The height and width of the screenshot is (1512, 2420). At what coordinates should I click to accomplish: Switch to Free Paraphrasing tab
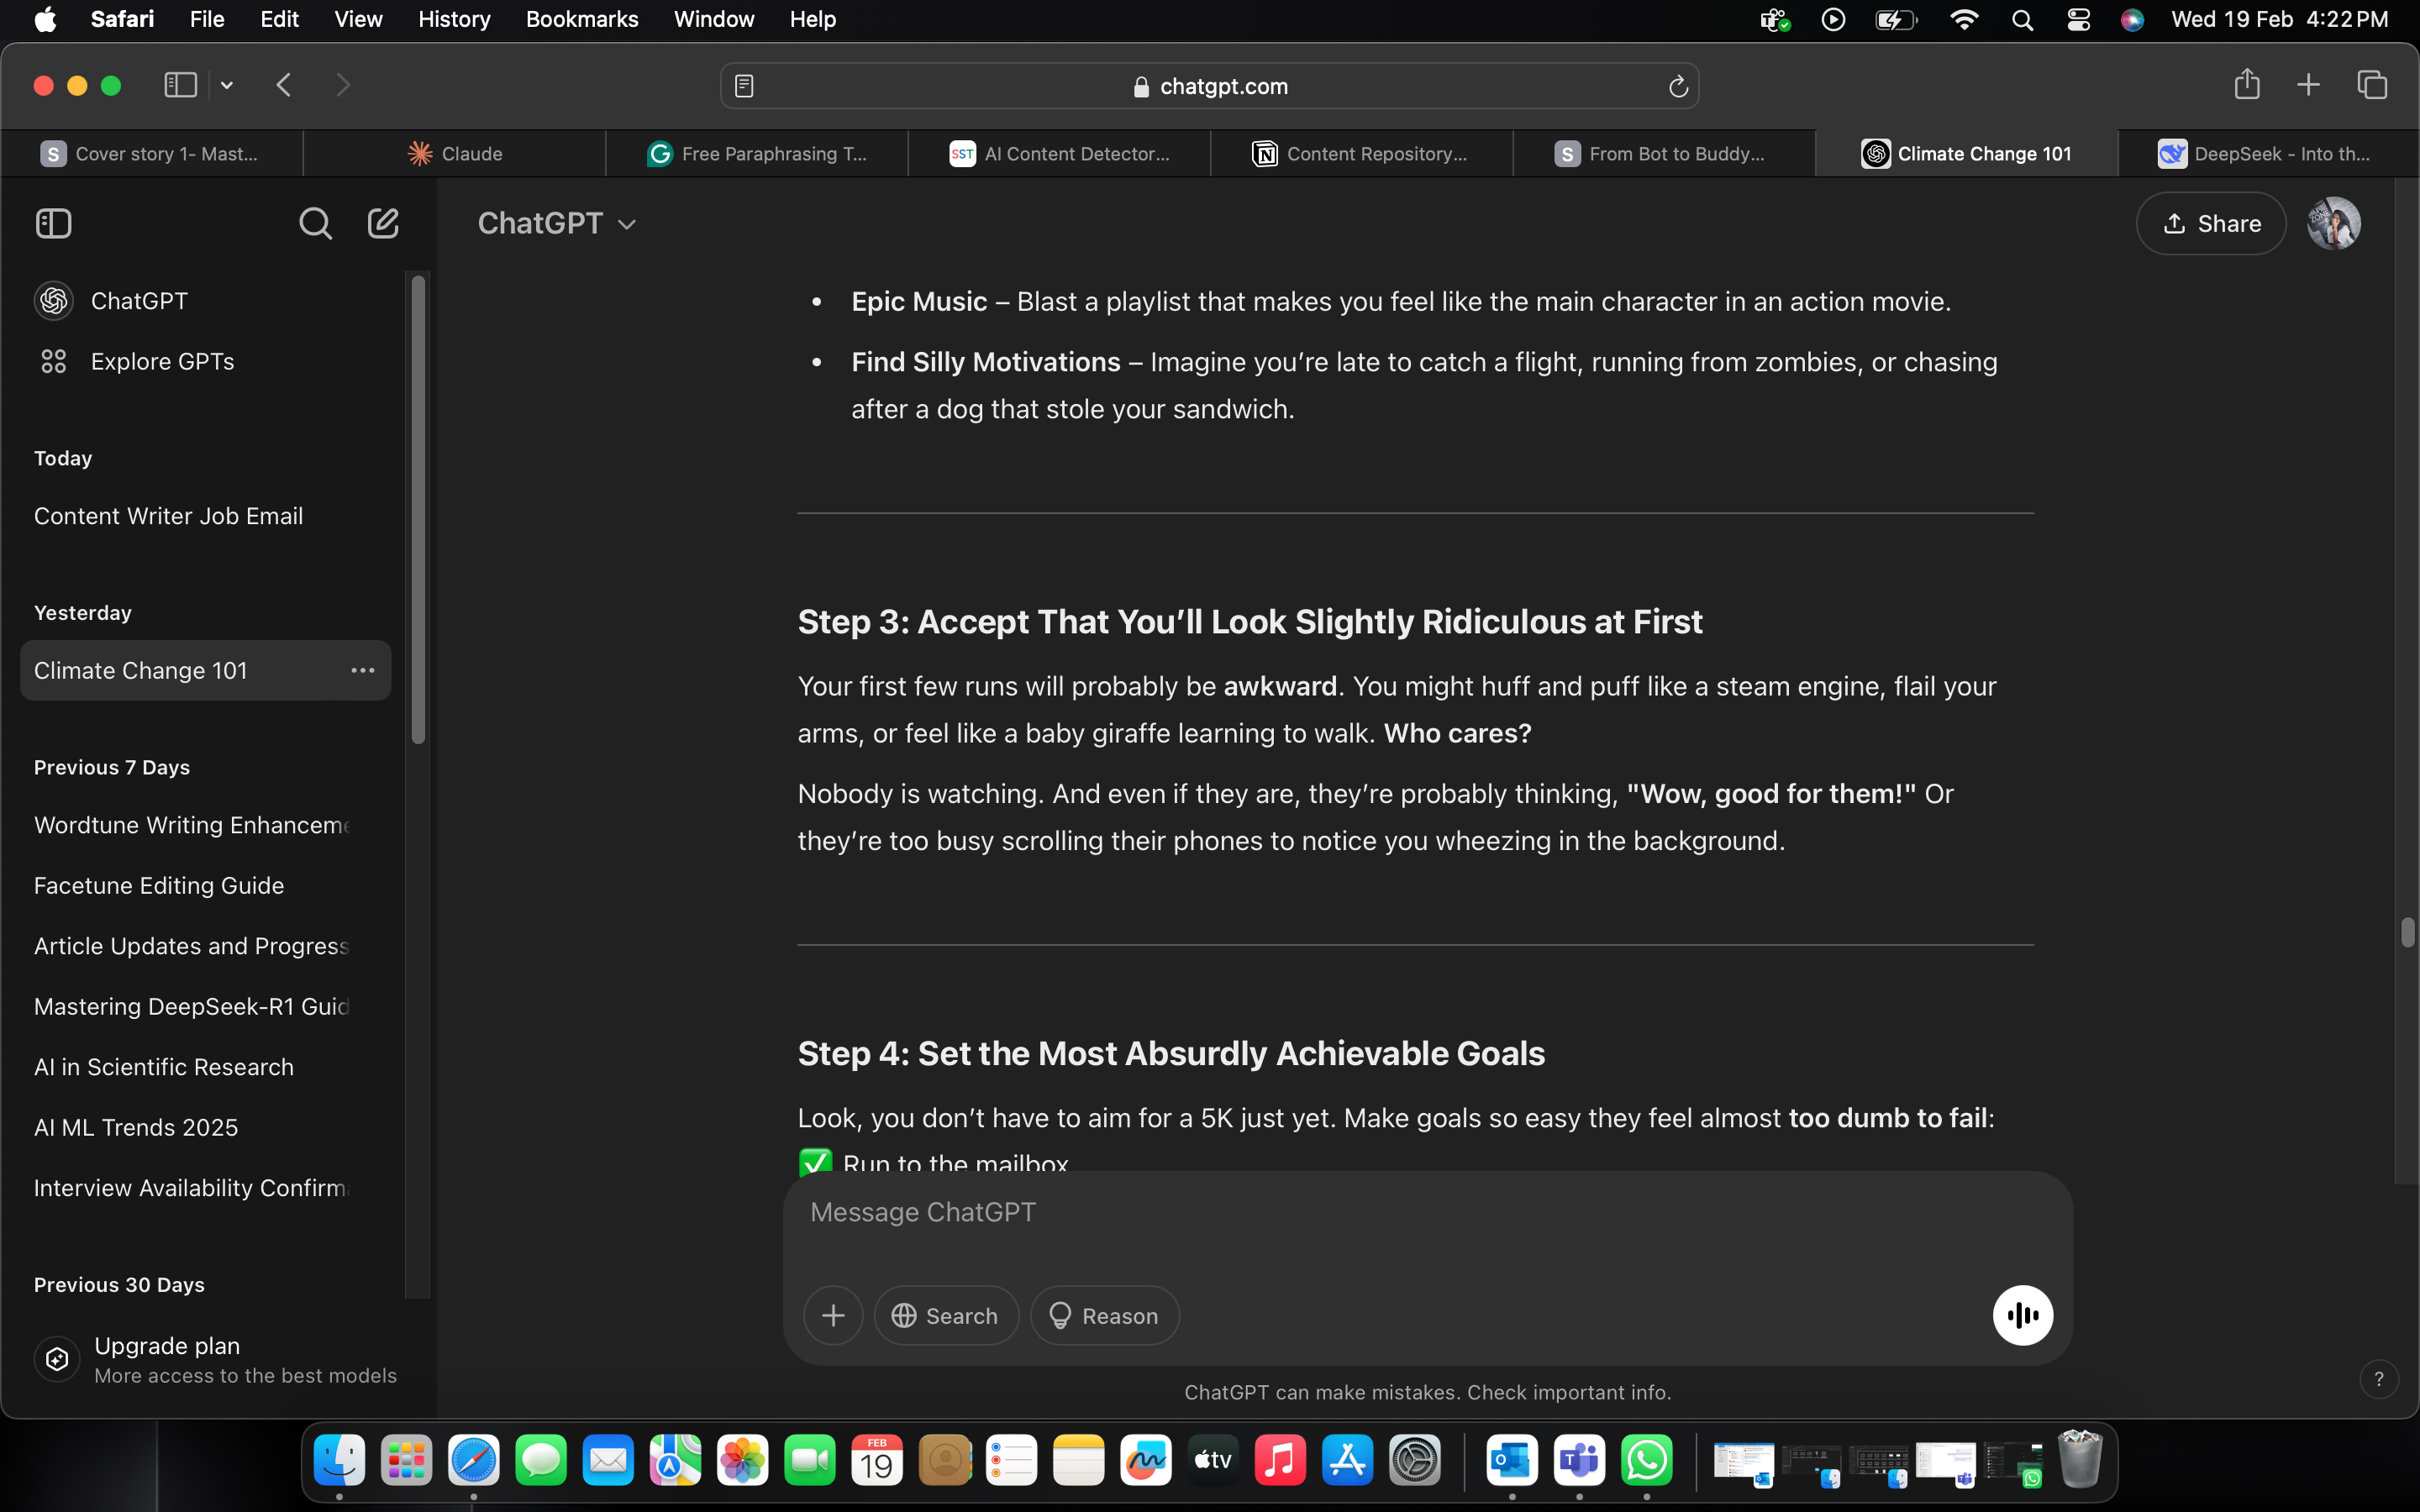coord(757,154)
